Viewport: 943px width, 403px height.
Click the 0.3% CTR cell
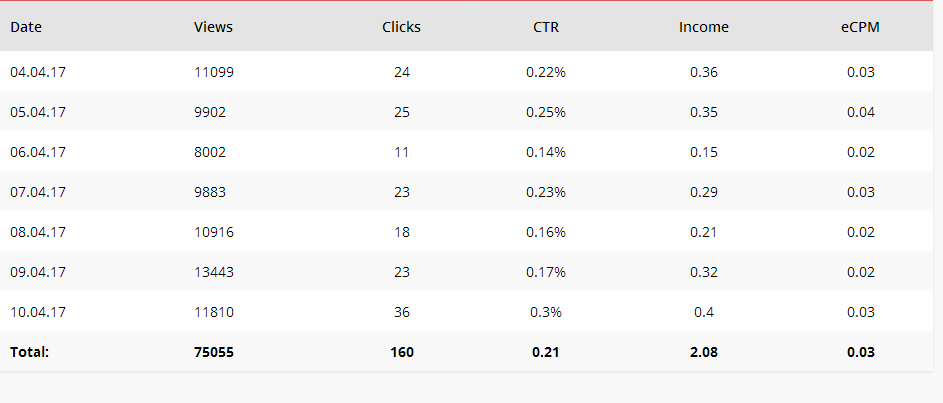click(x=545, y=312)
